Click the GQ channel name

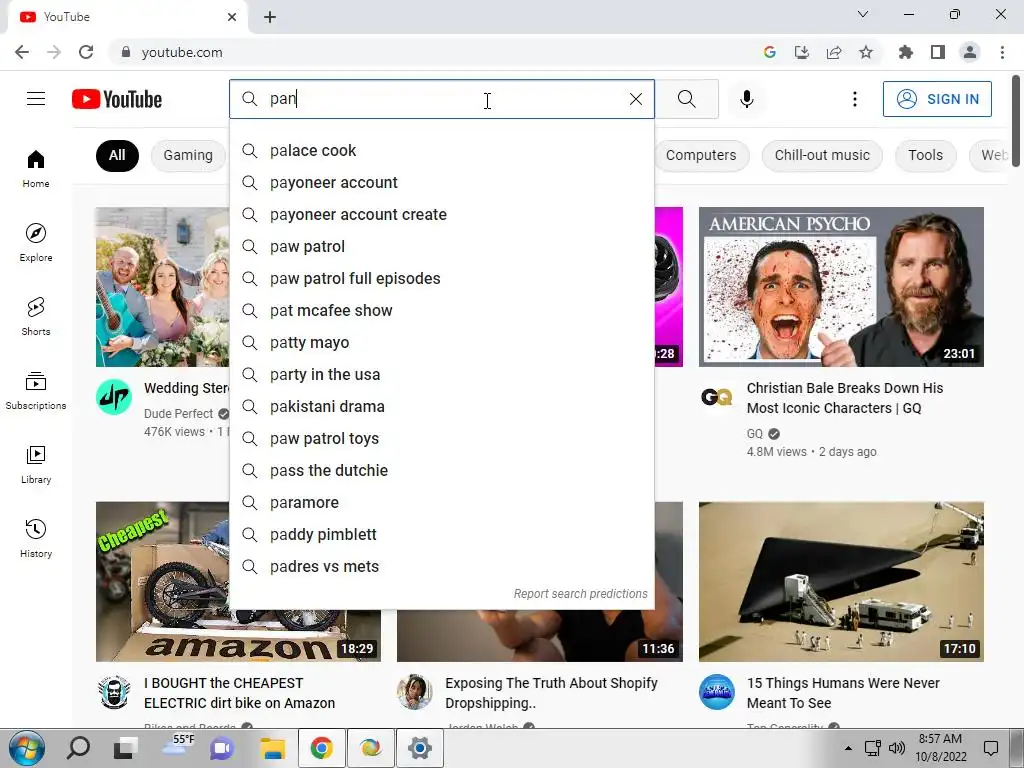pos(754,434)
